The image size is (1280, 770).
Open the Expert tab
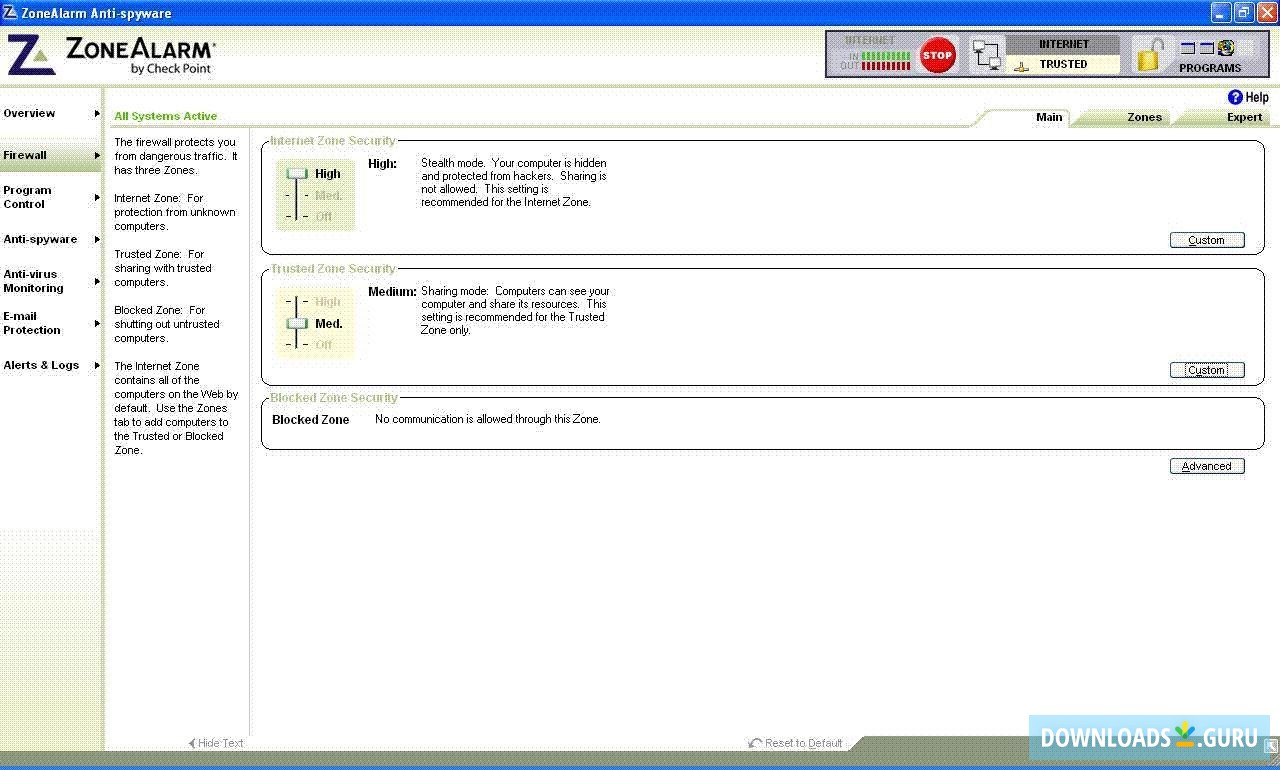[1244, 117]
